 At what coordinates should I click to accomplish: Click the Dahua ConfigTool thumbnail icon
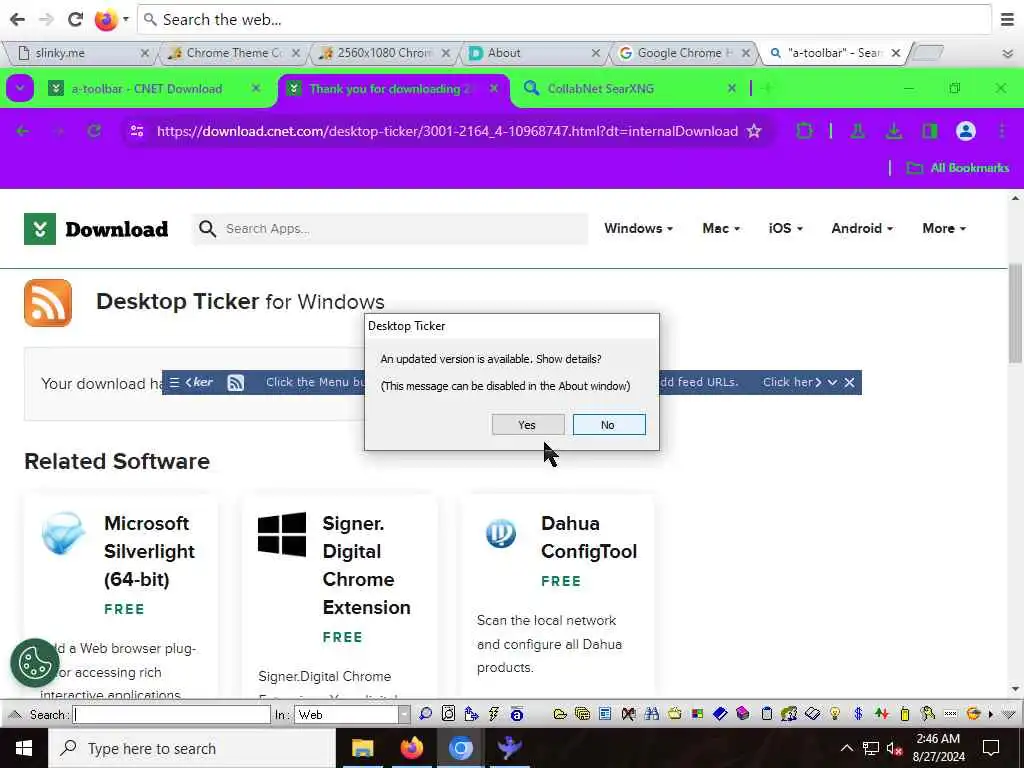[501, 534]
